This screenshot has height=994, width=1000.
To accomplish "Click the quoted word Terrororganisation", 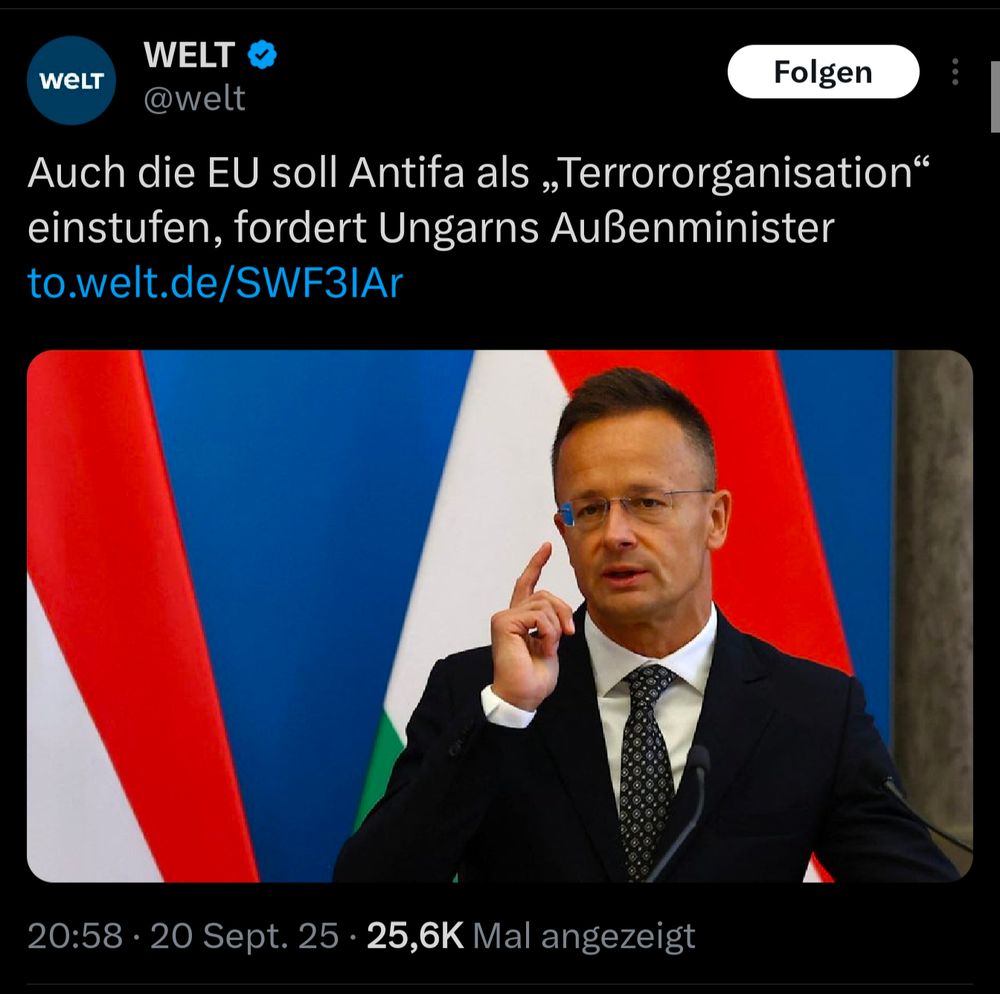I will (x=737, y=173).
